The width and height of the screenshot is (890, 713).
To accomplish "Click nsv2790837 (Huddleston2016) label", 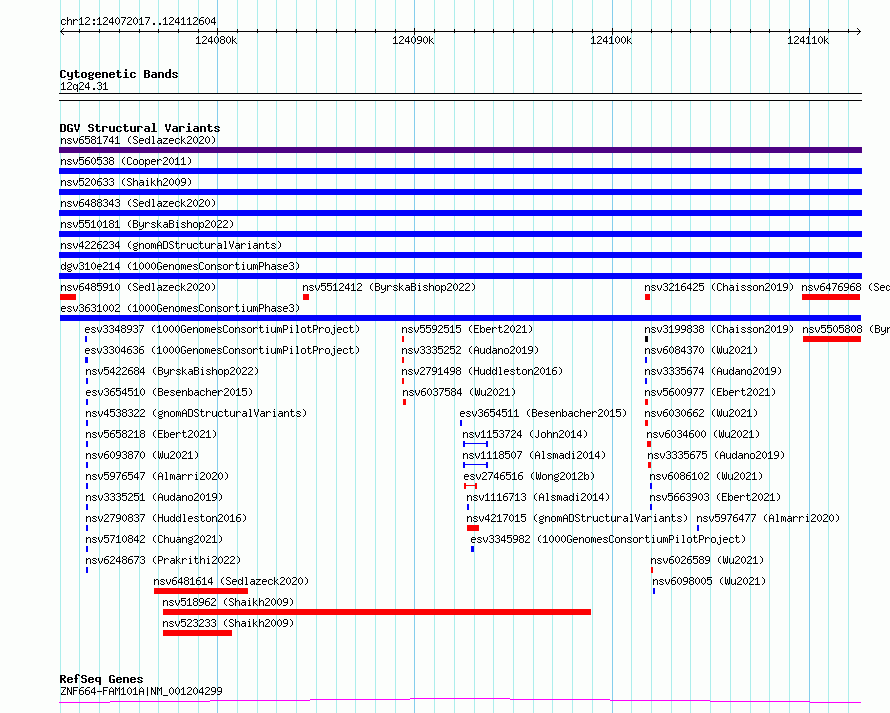I will (166, 518).
